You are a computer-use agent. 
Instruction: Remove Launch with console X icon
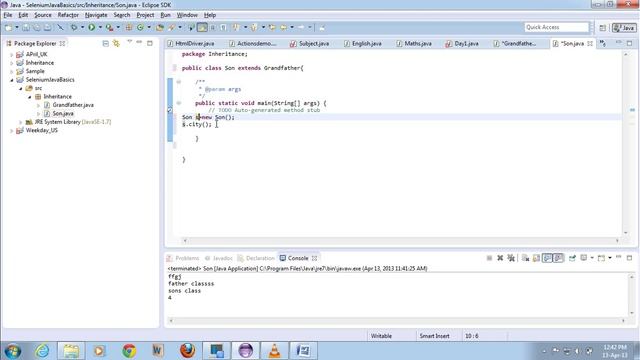click(x=500, y=258)
